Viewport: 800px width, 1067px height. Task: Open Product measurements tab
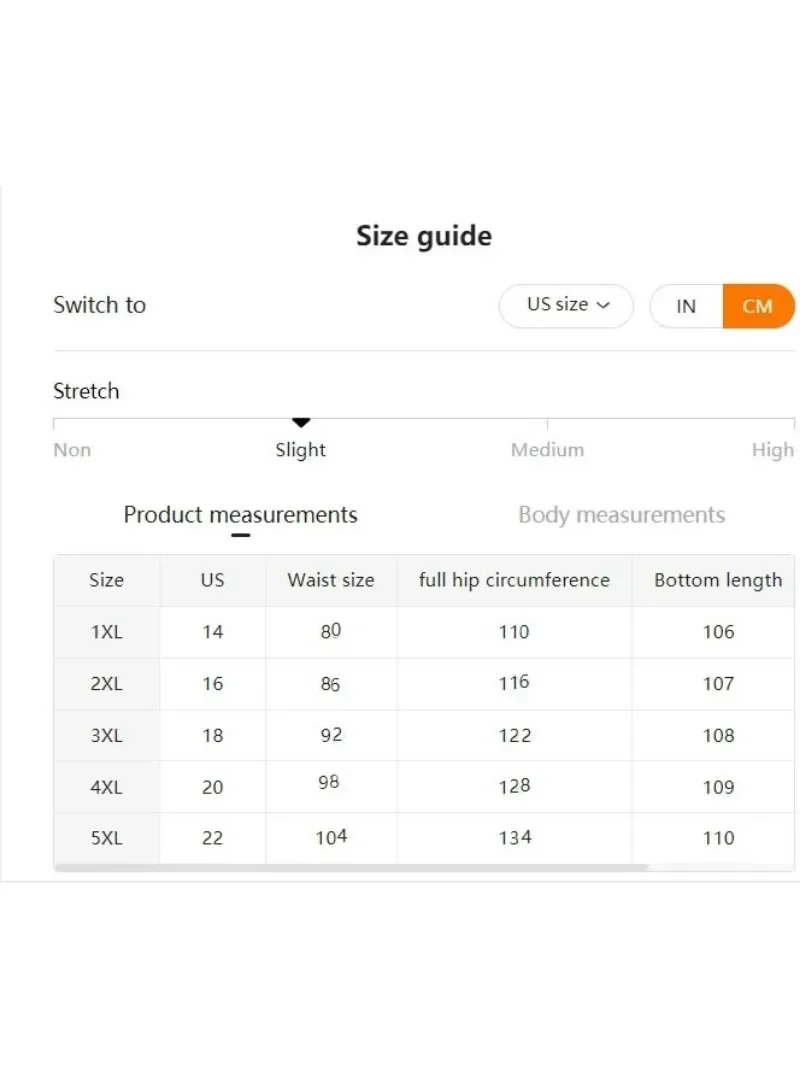pos(240,515)
